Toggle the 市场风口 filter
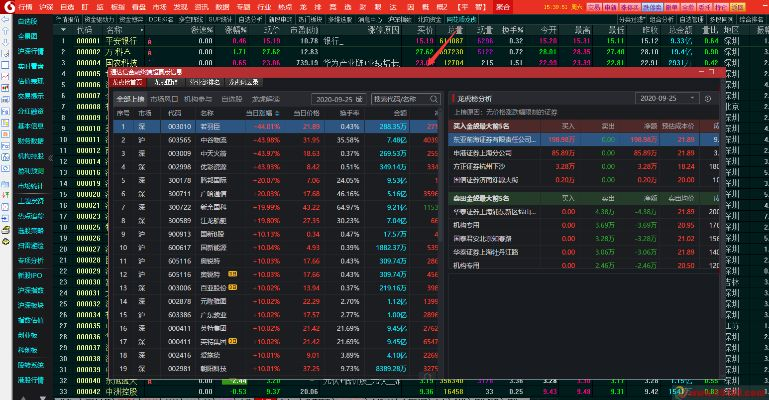 coord(165,99)
